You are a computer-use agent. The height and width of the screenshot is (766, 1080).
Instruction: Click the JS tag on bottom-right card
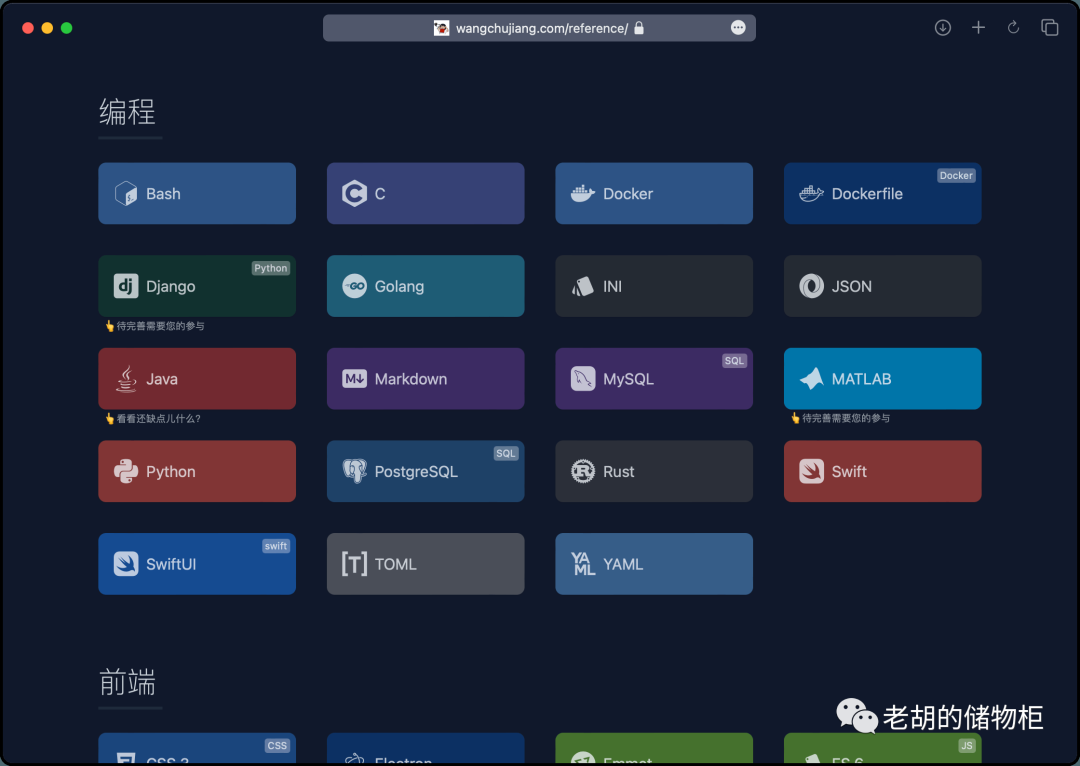click(x=967, y=745)
